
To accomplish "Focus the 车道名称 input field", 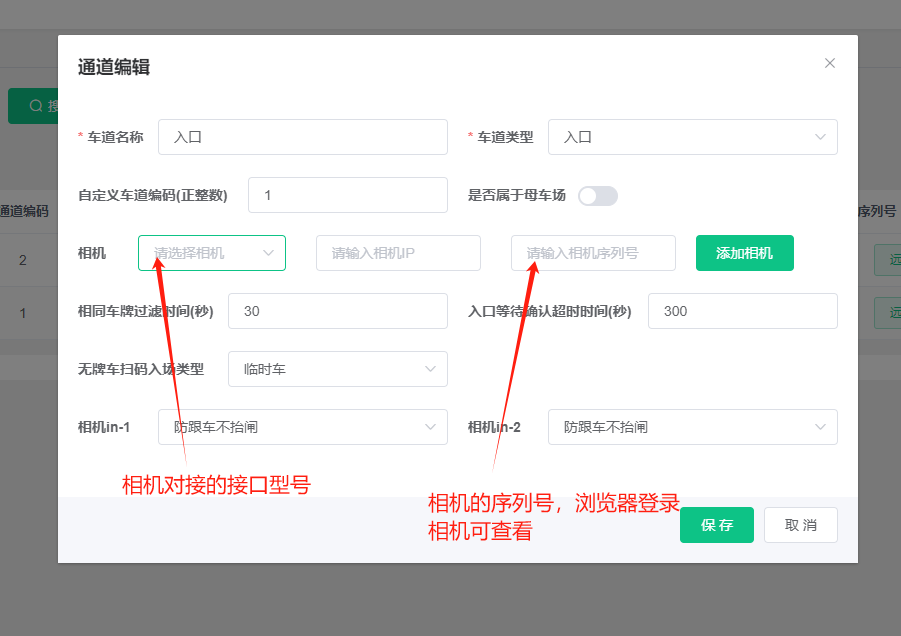I will 302,137.
